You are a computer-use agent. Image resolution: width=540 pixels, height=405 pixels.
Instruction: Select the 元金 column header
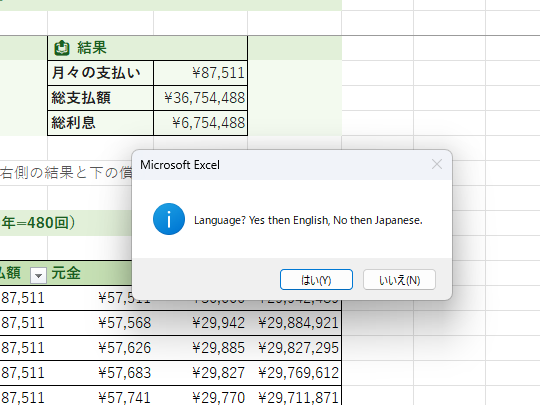coord(90,273)
